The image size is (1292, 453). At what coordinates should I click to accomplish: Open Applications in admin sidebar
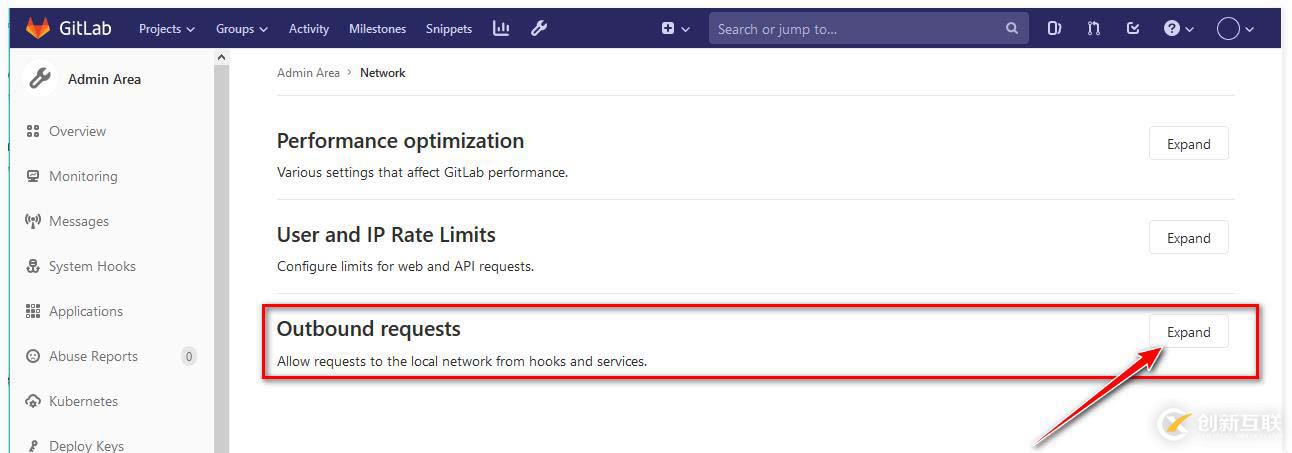(x=86, y=311)
